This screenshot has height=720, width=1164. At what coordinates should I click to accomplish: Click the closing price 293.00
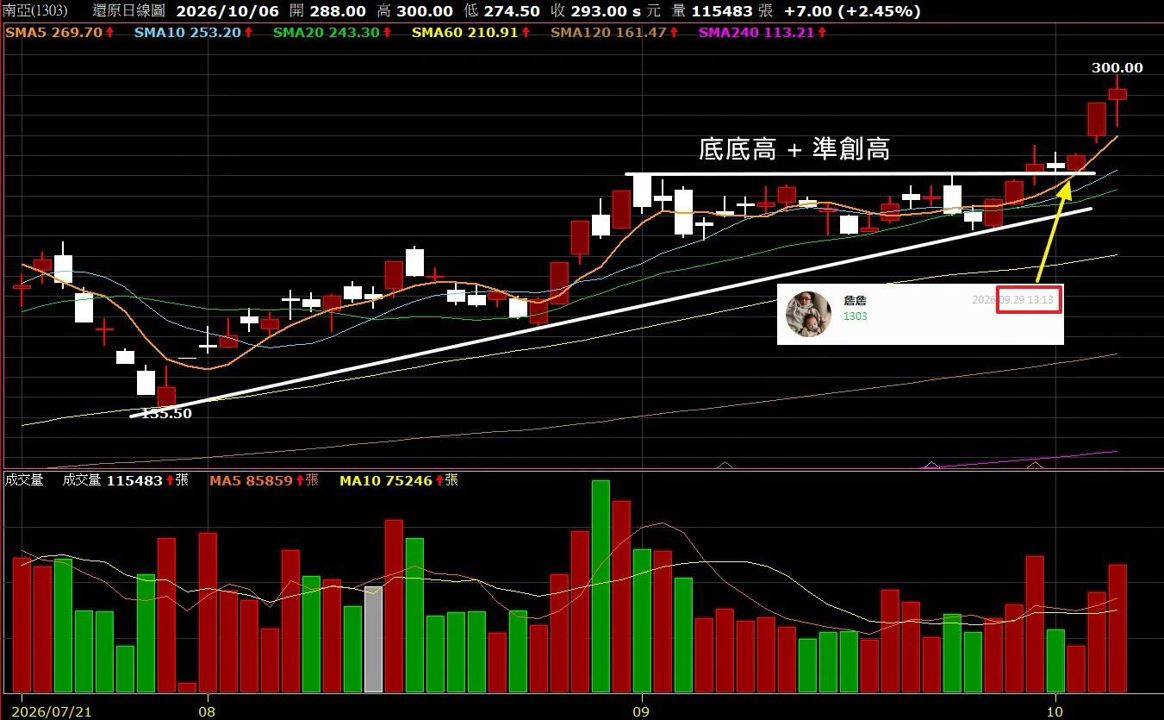pos(598,11)
